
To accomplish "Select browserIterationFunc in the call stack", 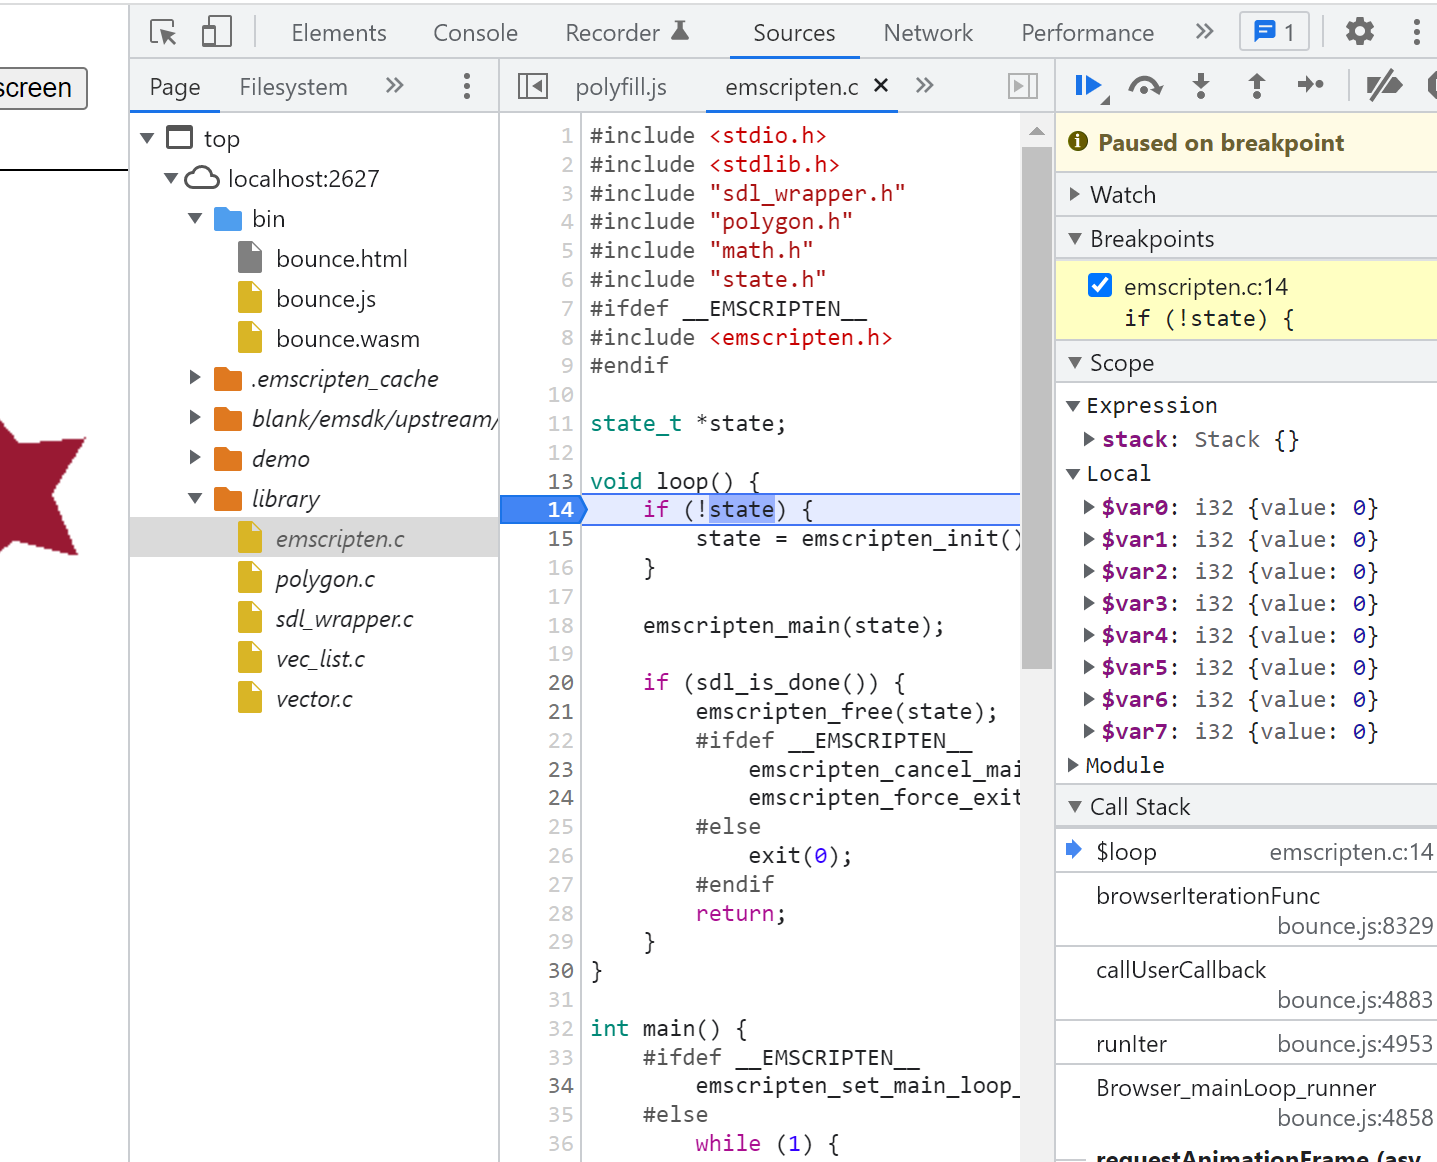I will coord(1207,896).
